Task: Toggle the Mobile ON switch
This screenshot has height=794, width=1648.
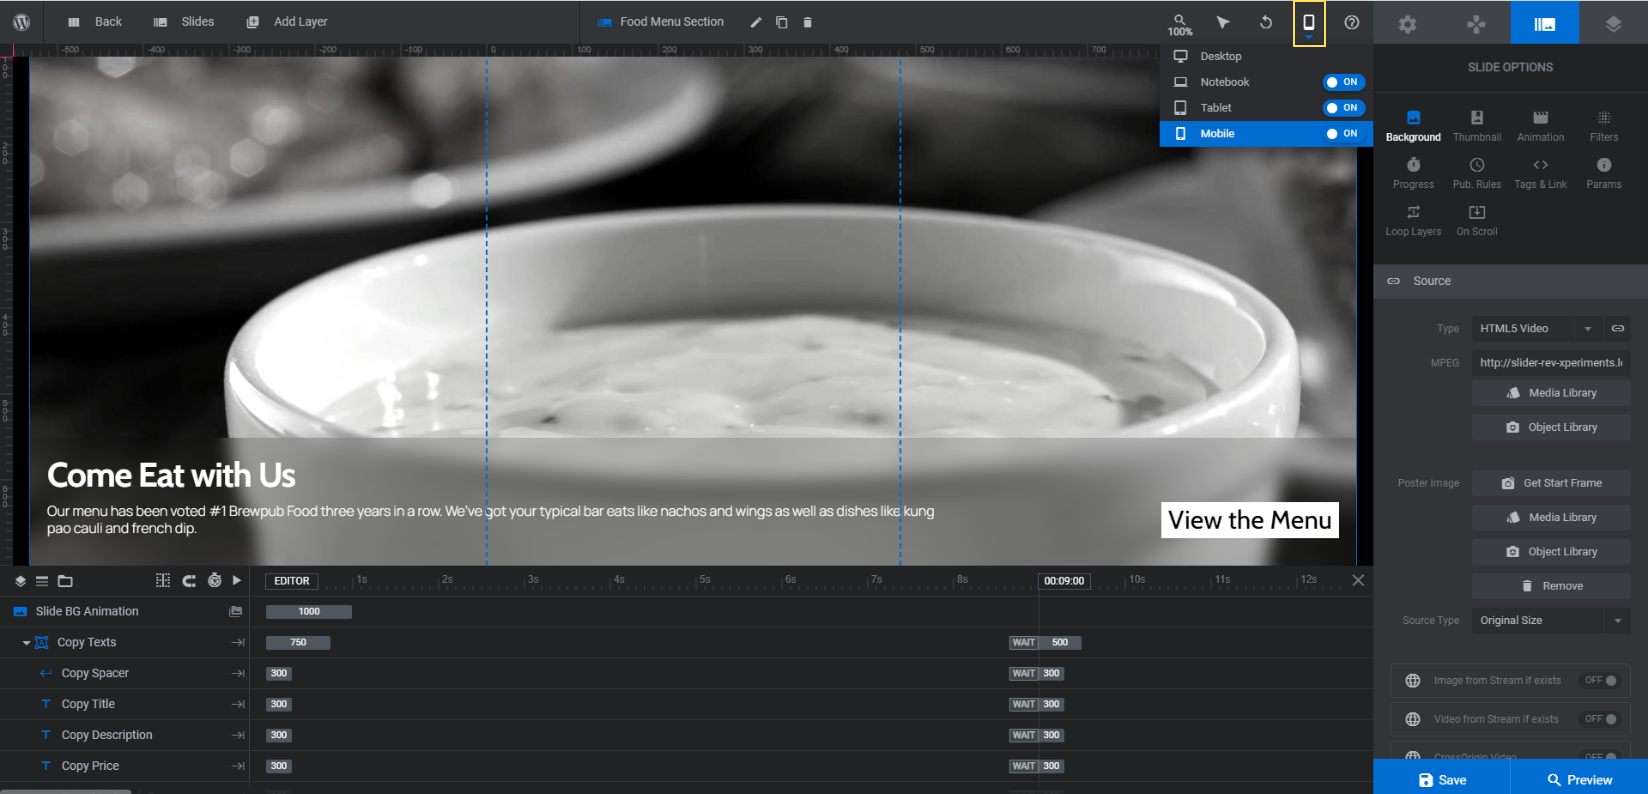Action: 1344,134
